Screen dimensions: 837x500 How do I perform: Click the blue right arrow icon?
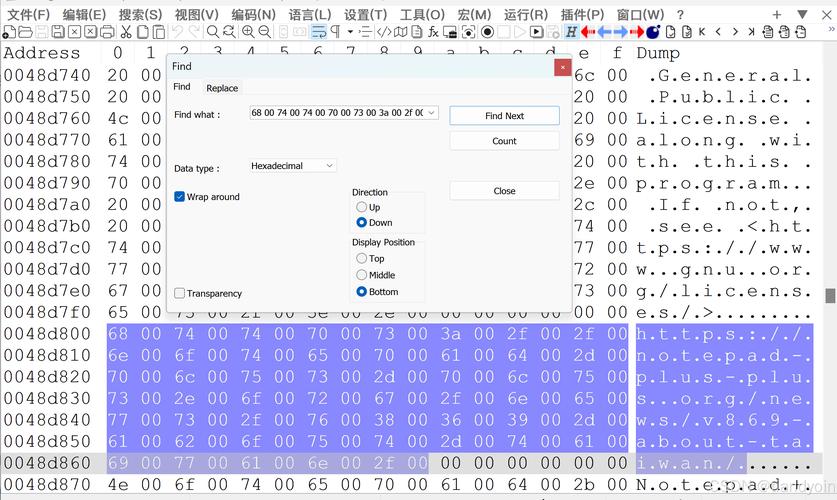[621, 32]
